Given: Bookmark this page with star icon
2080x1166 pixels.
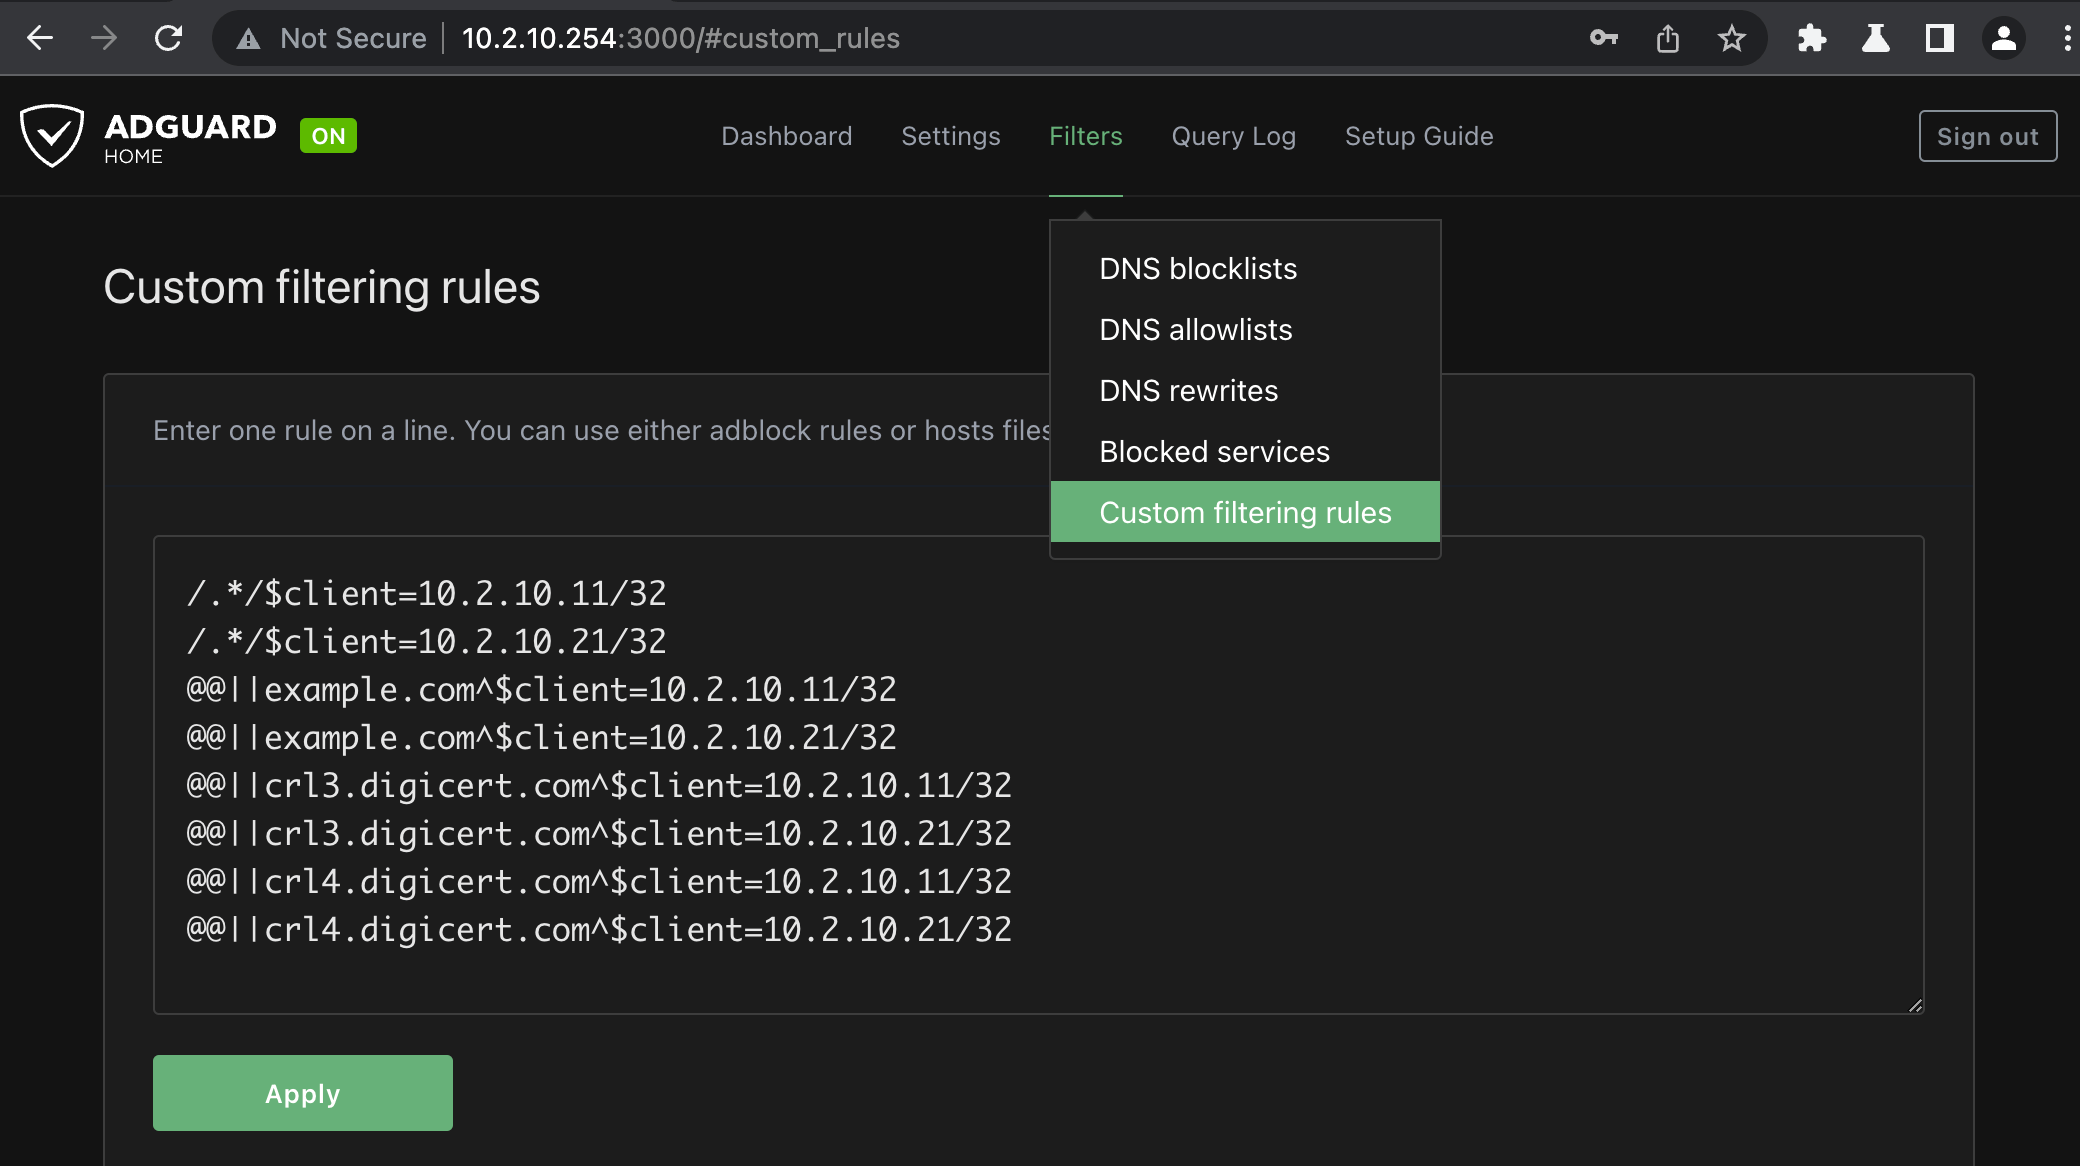Looking at the screenshot, I should (1731, 38).
